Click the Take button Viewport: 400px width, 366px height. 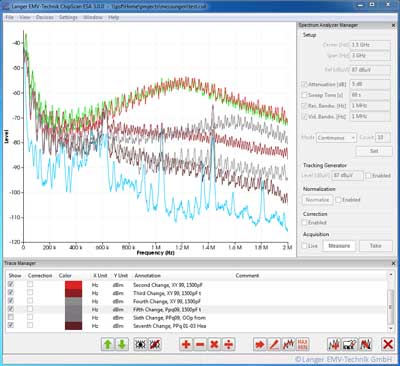point(375,246)
